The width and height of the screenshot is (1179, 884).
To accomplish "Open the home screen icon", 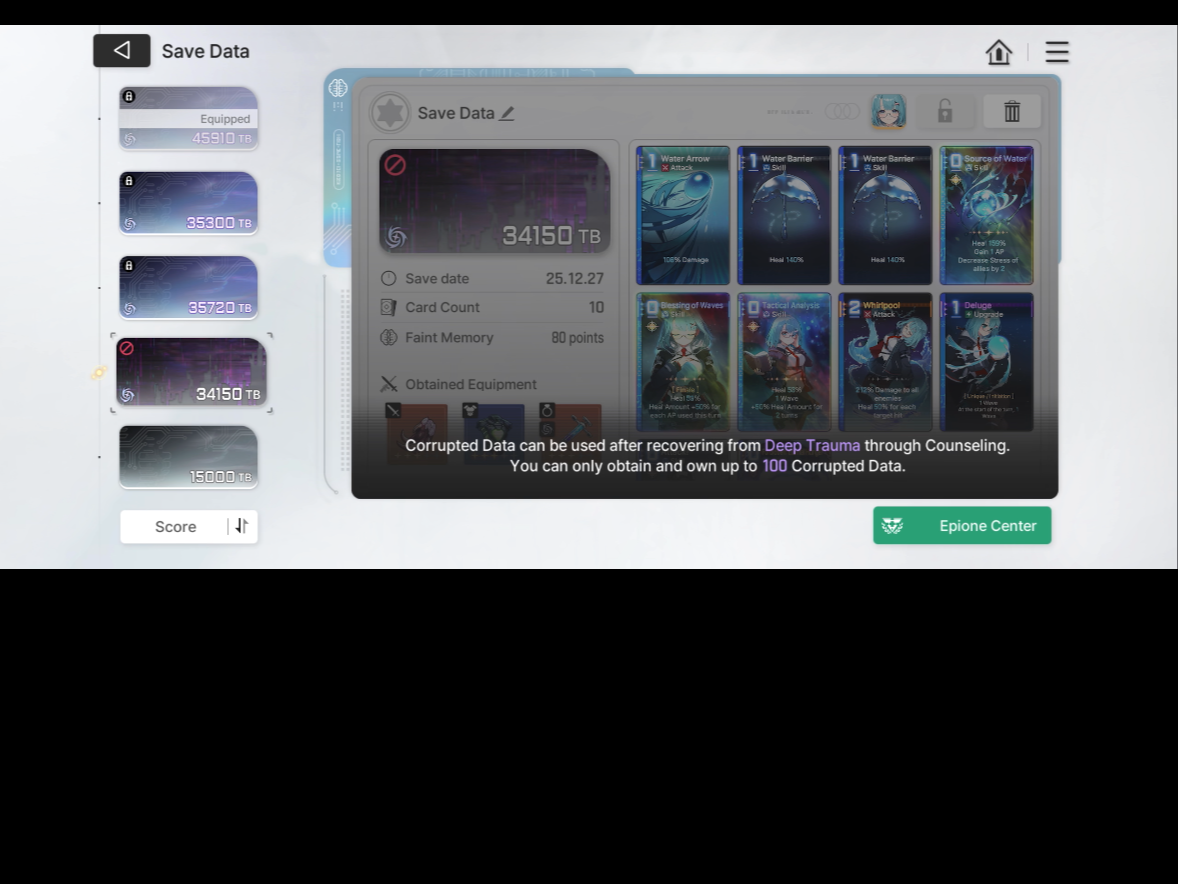I will coord(998,52).
